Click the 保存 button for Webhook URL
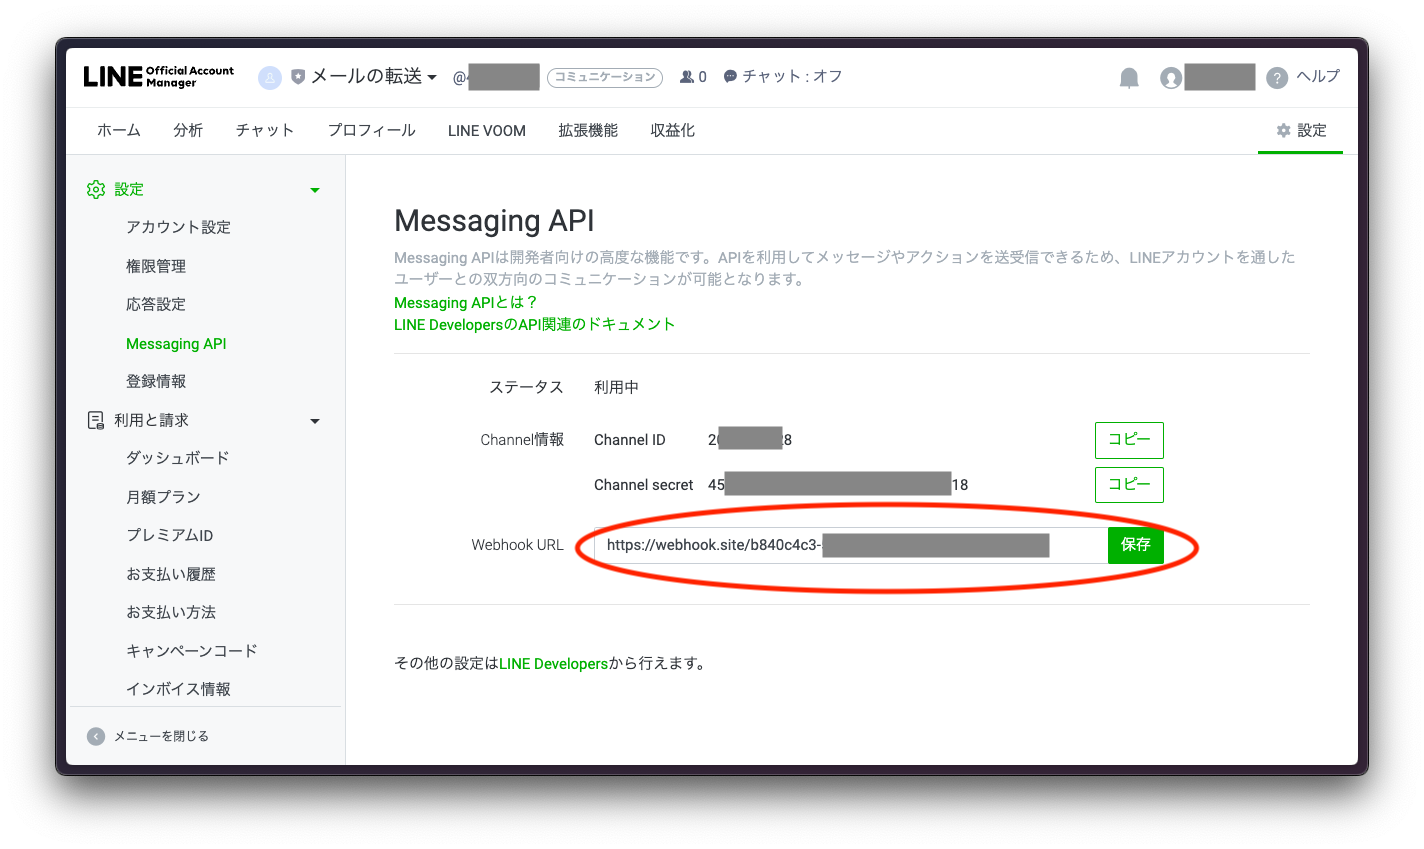The height and width of the screenshot is (849, 1424). 1136,545
